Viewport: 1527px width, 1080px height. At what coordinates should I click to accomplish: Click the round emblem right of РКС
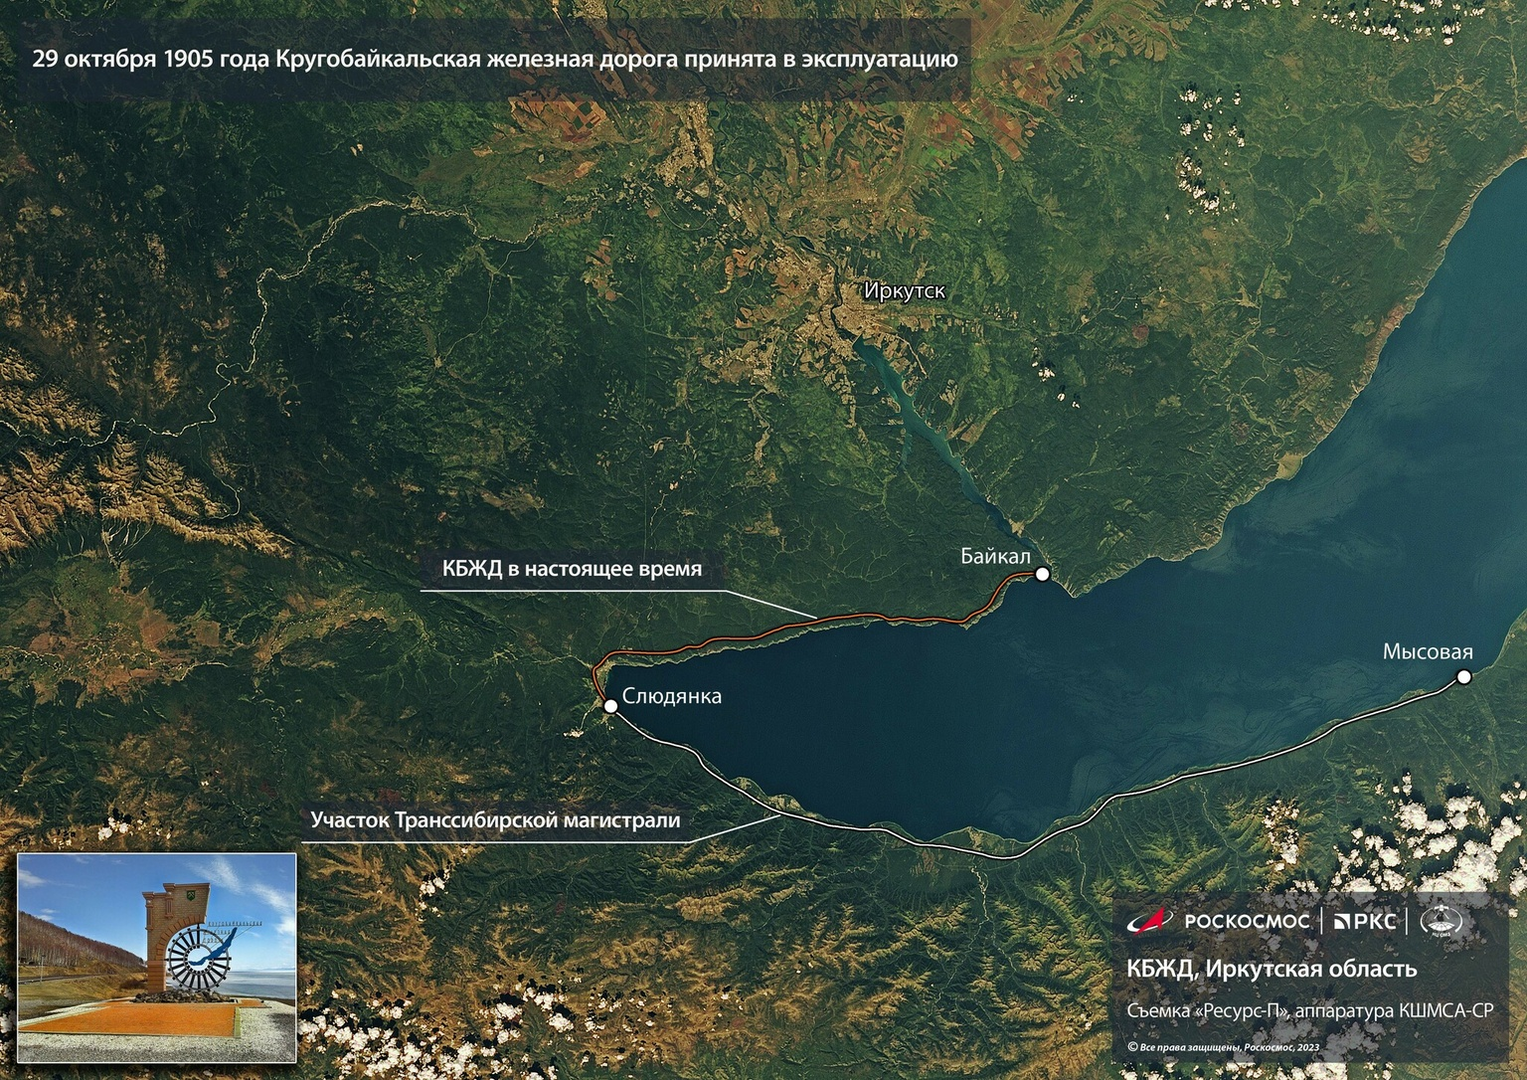1440,921
